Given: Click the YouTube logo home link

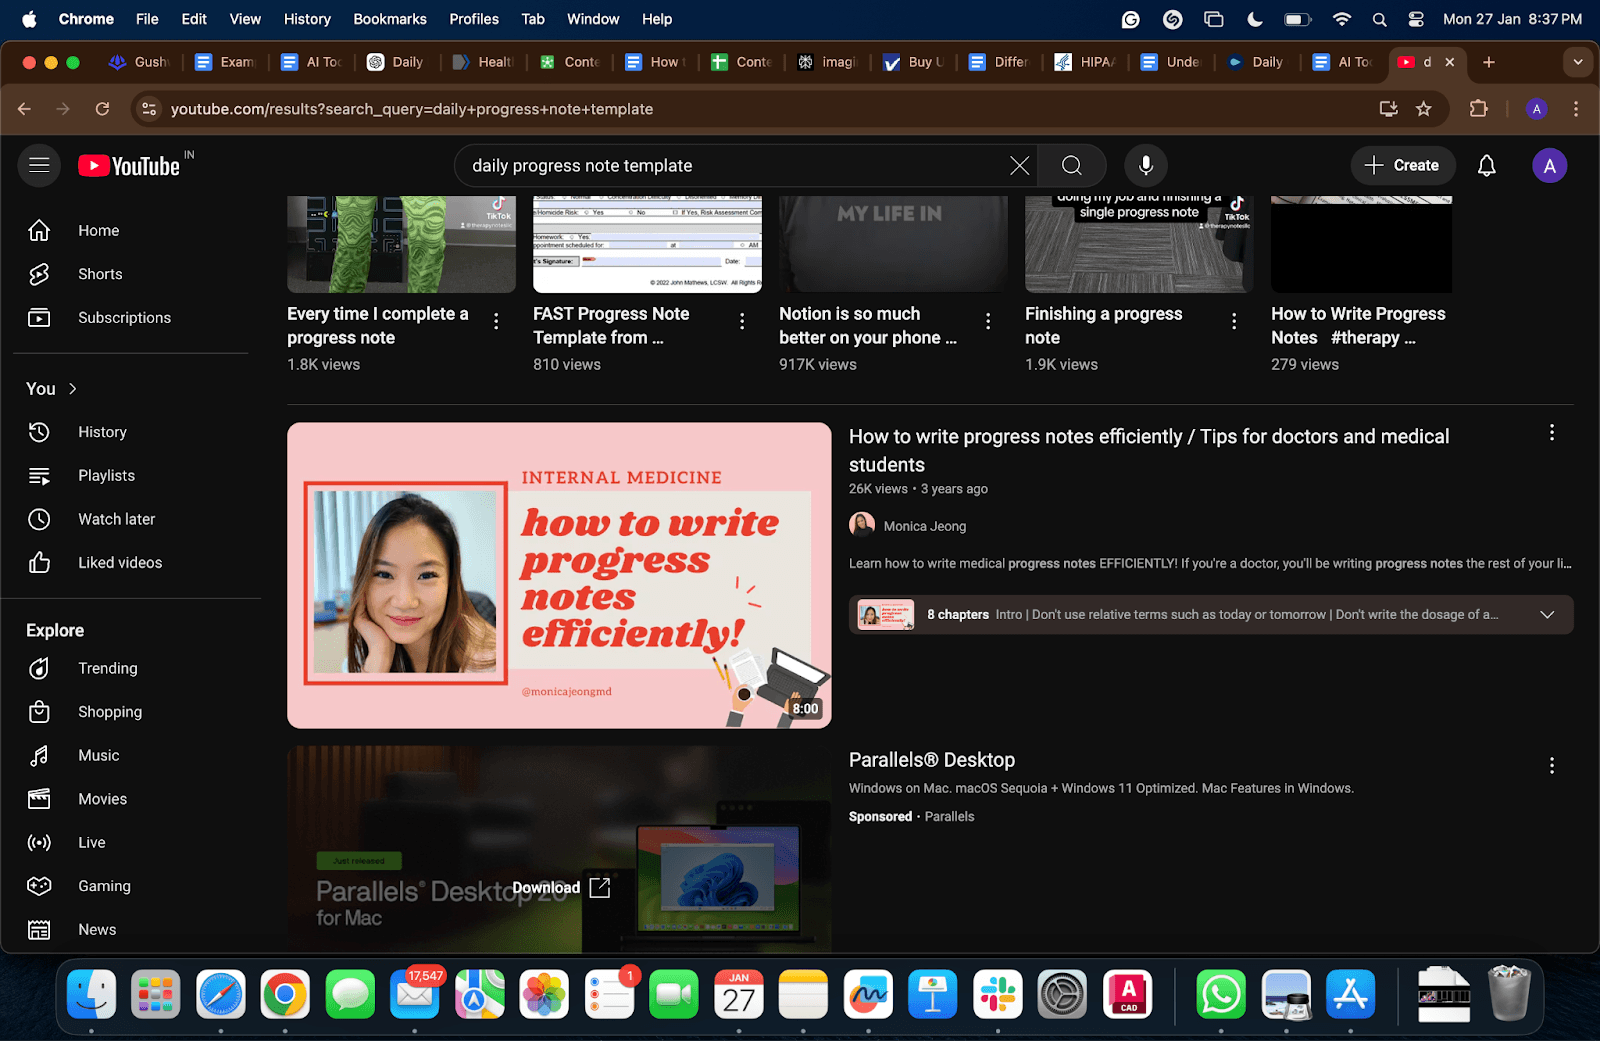Looking at the screenshot, I should (130, 166).
